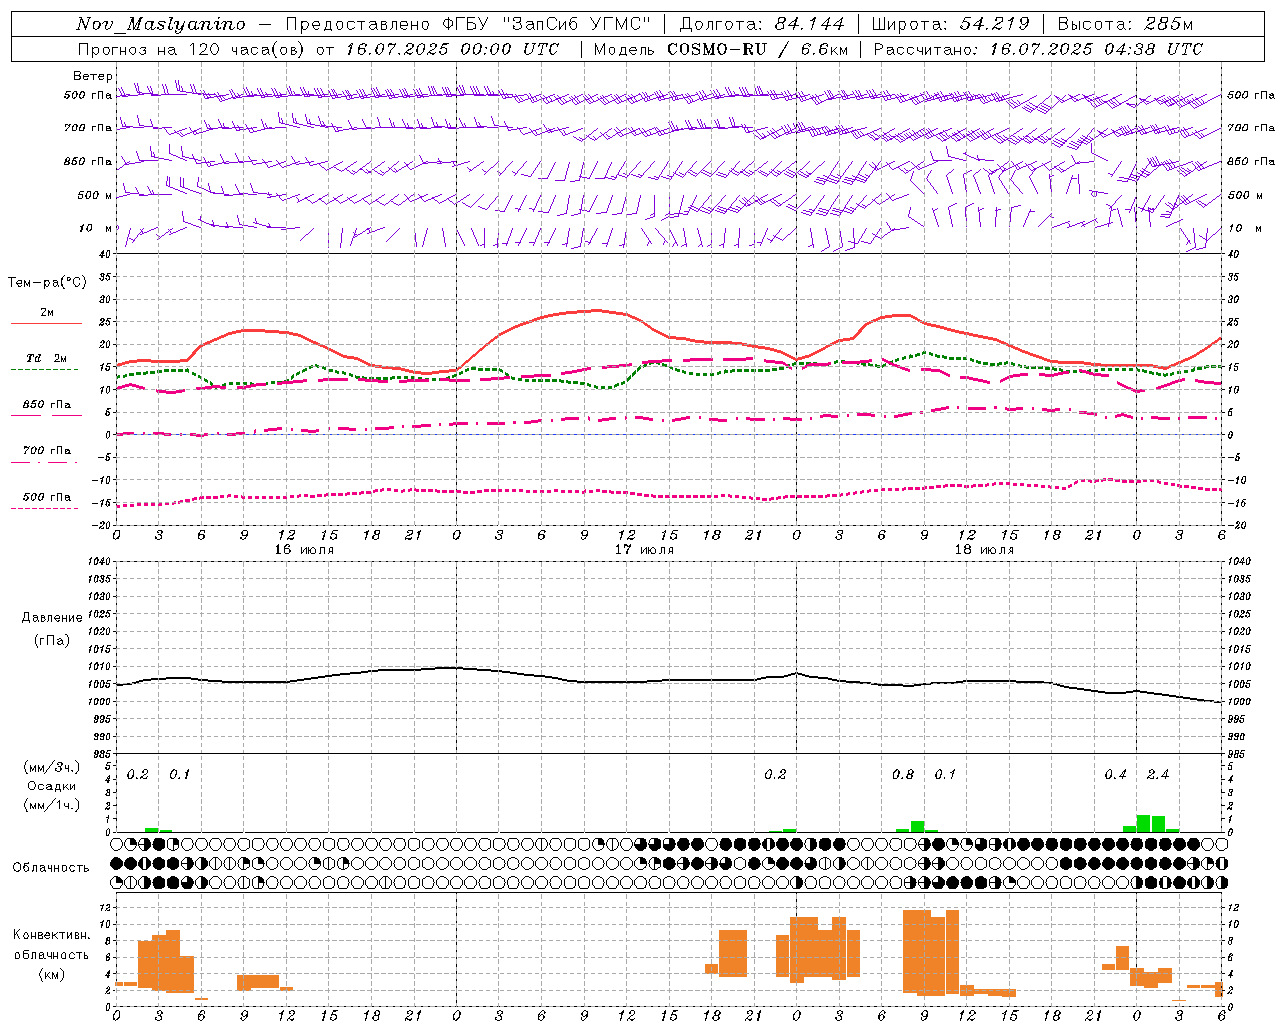
Task: Click the 'Тем-ра(°C)' temperature panel label
Action: (47, 283)
